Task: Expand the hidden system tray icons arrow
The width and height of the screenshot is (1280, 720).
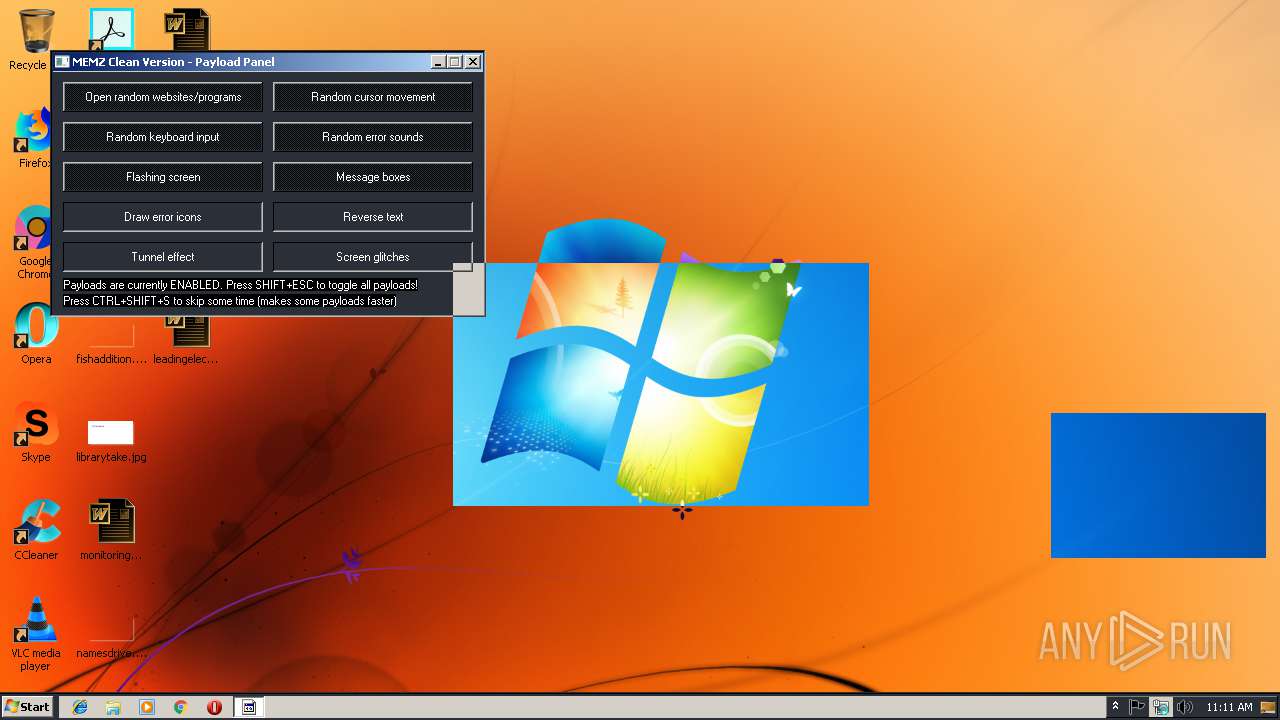Action: tap(1115, 707)
